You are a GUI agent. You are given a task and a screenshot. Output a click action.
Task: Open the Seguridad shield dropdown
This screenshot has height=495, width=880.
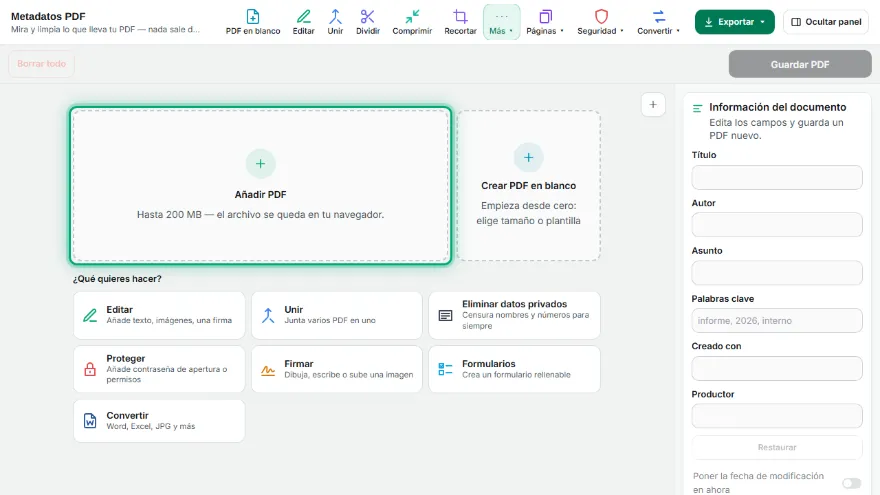pos(601,22)
